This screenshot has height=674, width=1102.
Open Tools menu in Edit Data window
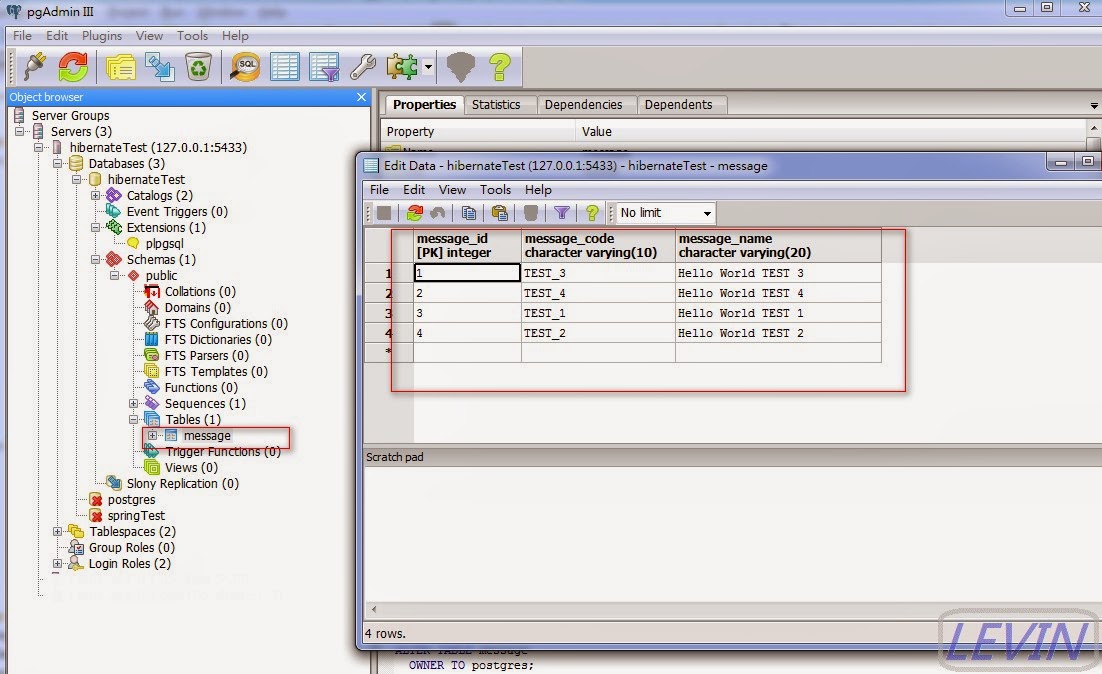pos(495,190)
